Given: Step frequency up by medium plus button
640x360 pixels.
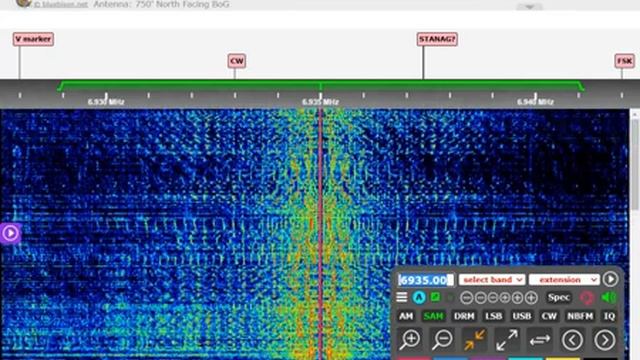Looking at the screenshot, I should (517, 298).
